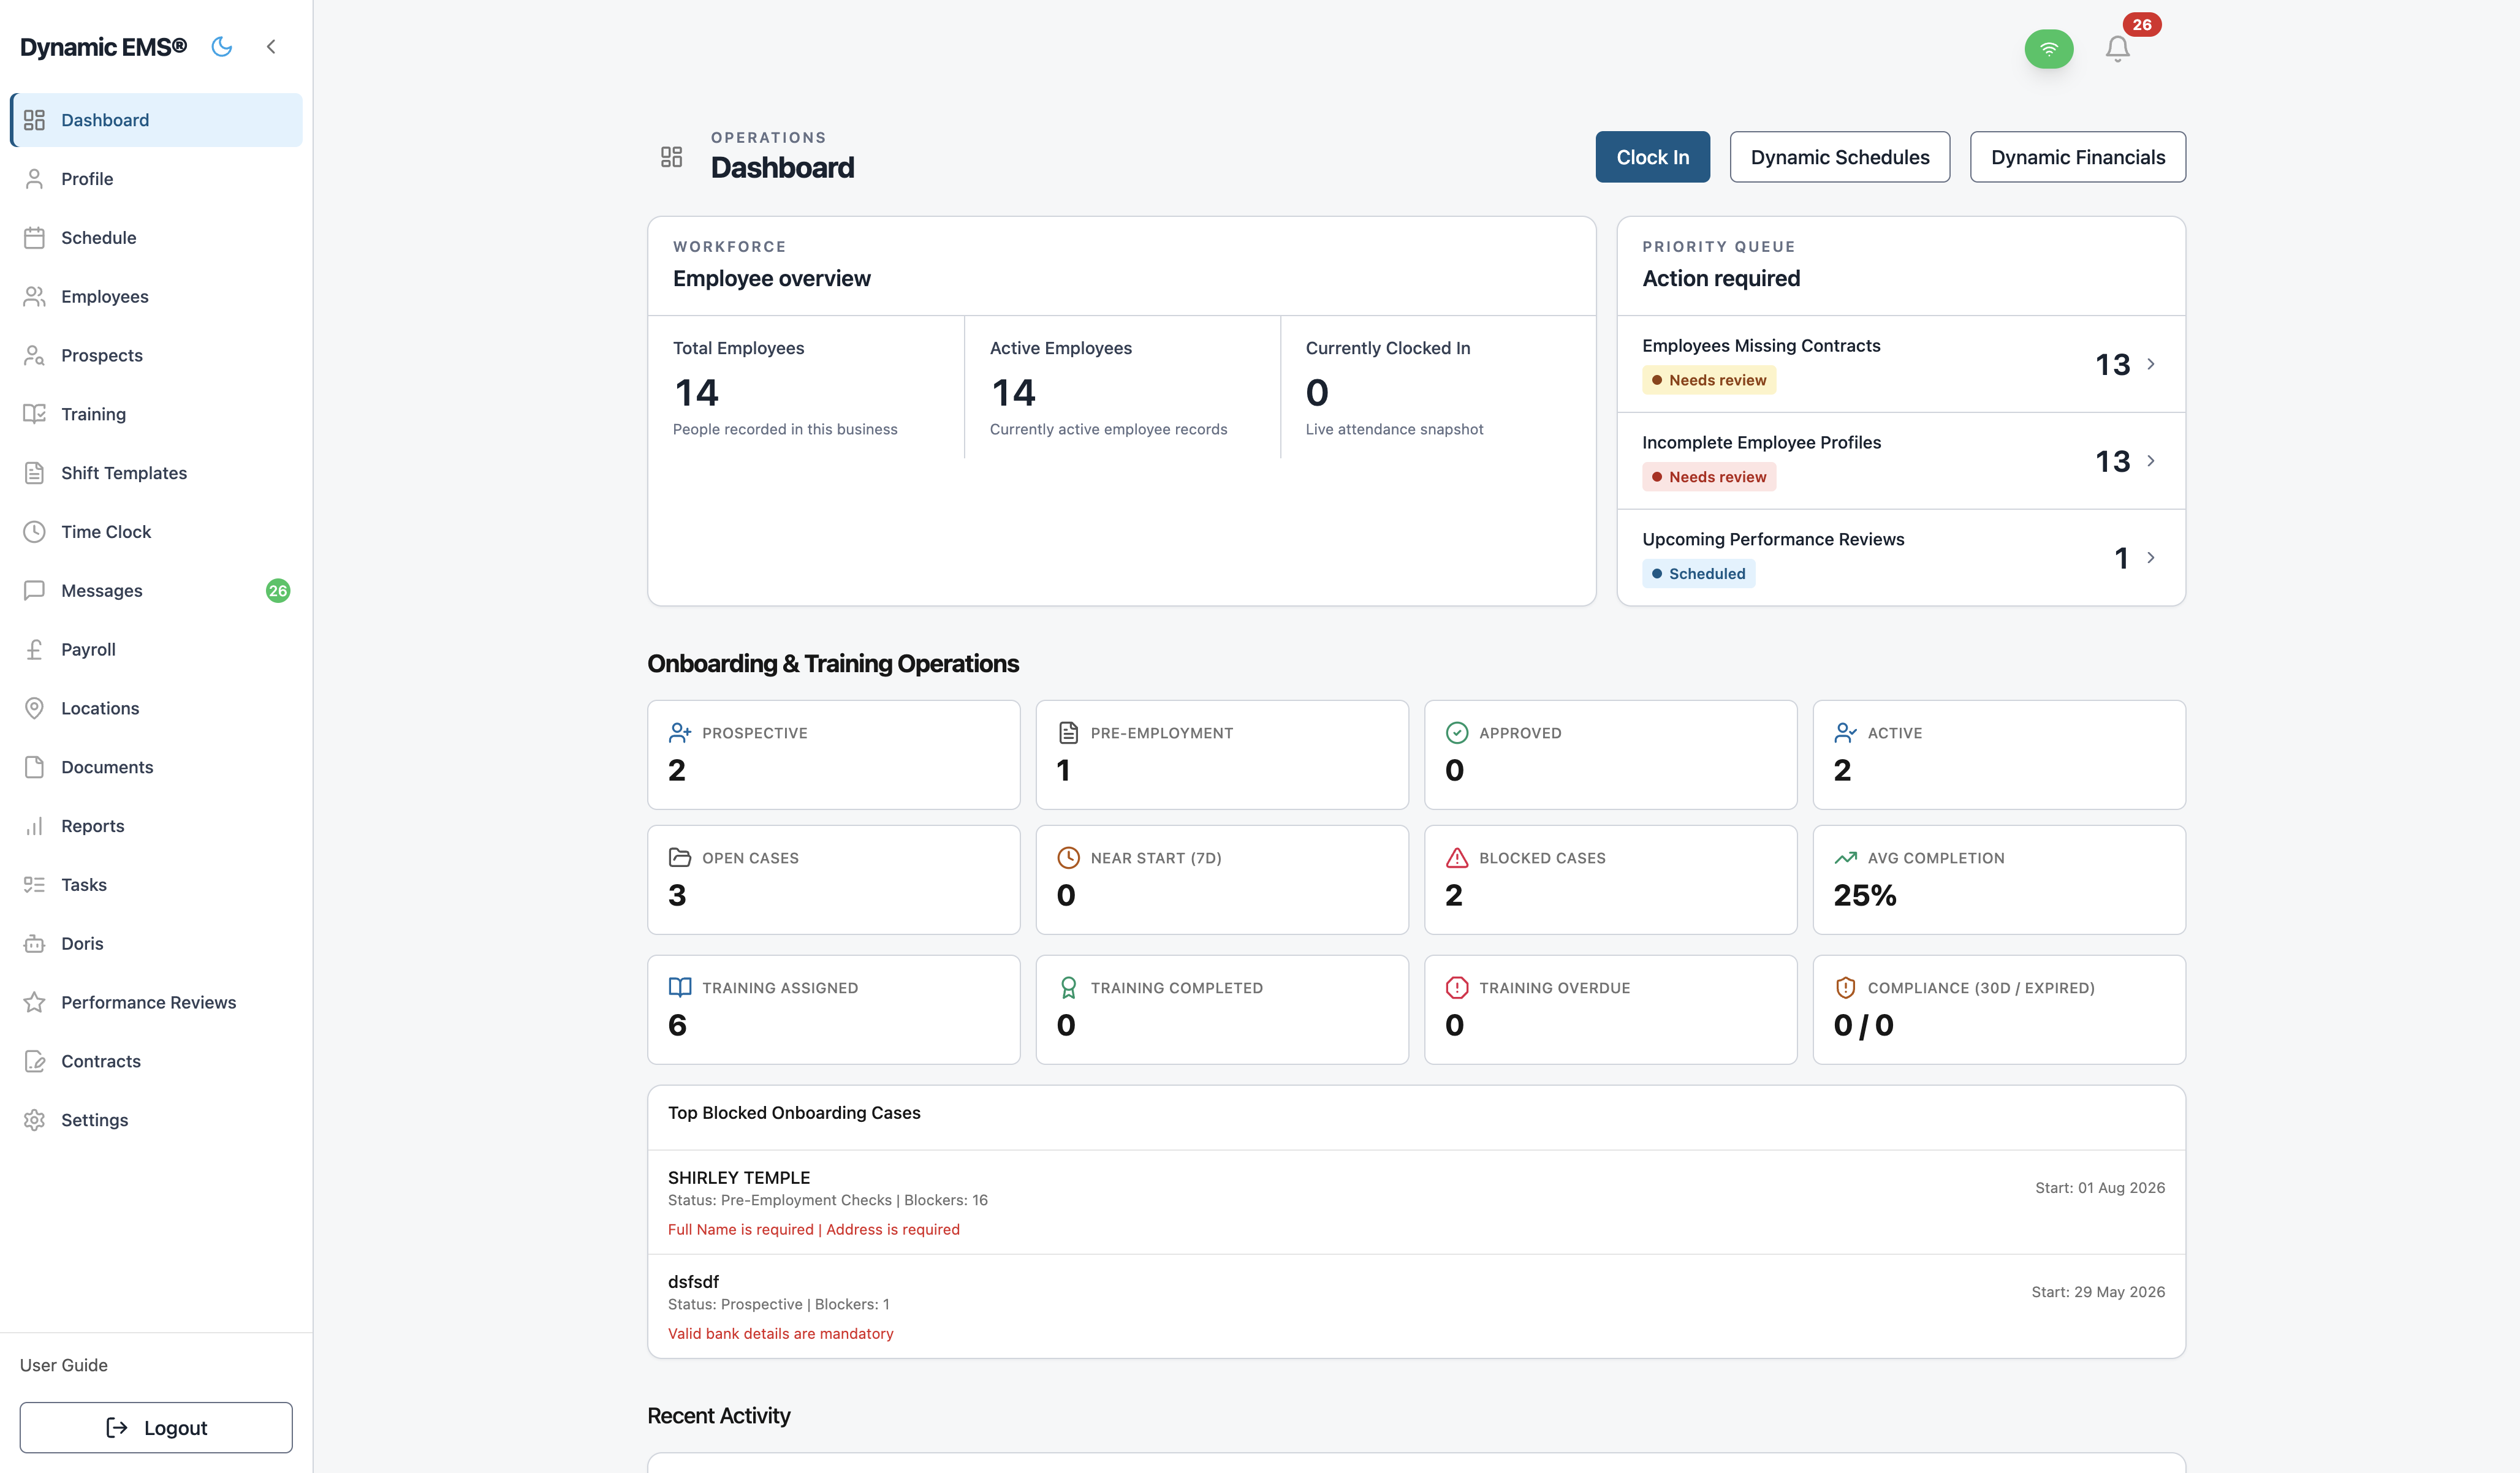2520x1473 pixels.
Task: Open the Prospective onboarding card
Action: tap(833, 755)
